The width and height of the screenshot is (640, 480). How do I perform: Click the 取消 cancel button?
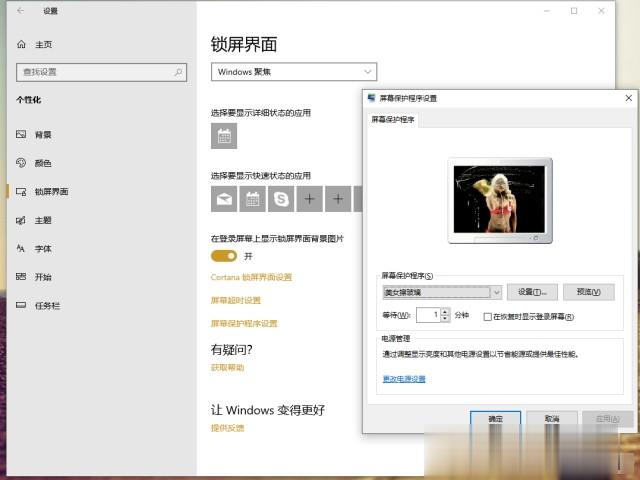tap(552, 419)
